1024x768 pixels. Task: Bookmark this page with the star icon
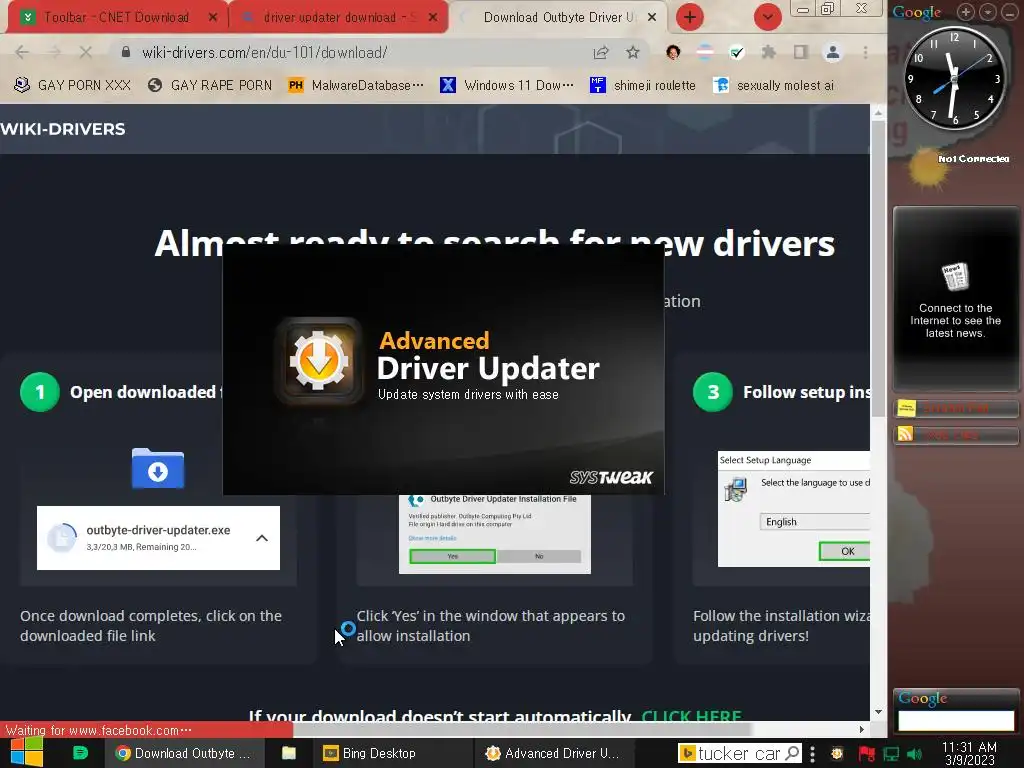(632, 52)
